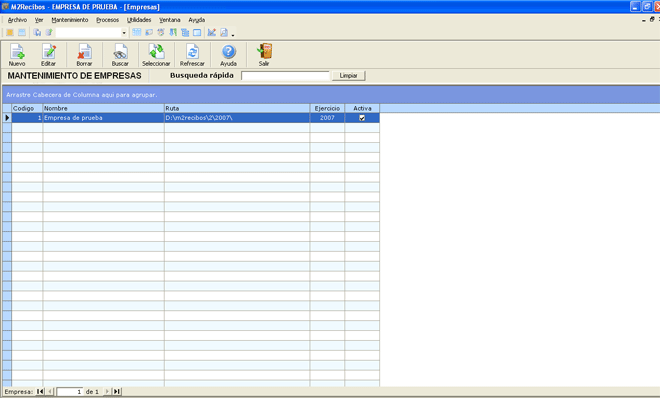The width and height of the screenshot is (660, 398).
Task: Click the Busqueda rápida input field
Action: click(x=285, y=76)
